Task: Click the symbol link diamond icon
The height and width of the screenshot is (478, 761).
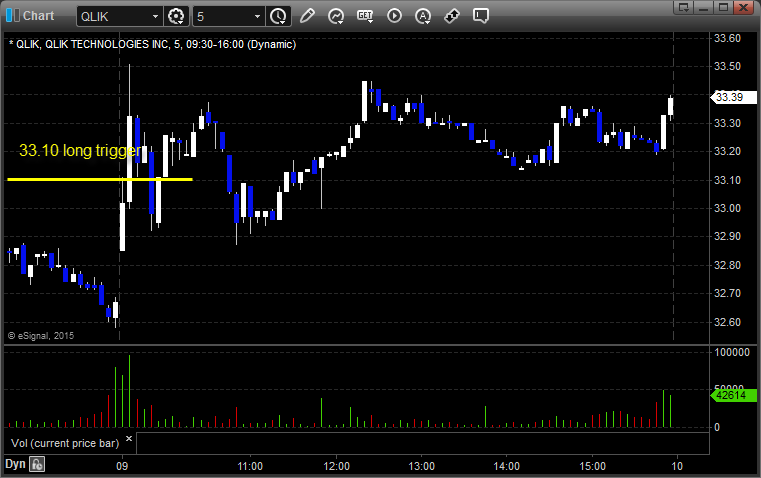Action: coord(452,16)
